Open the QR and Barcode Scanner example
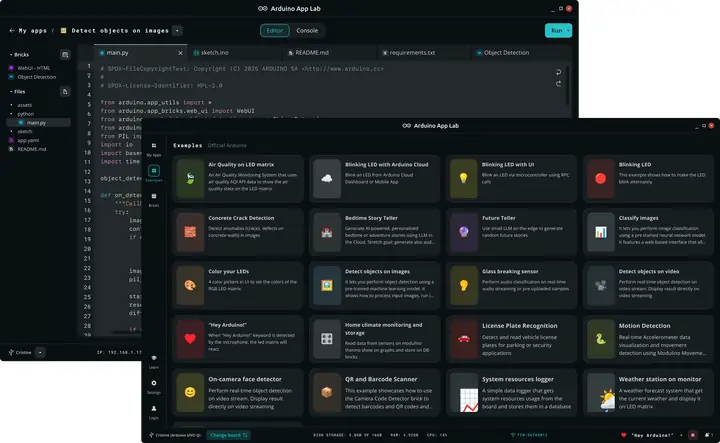Screen dimensions: 720x443 tap(375, 393)
